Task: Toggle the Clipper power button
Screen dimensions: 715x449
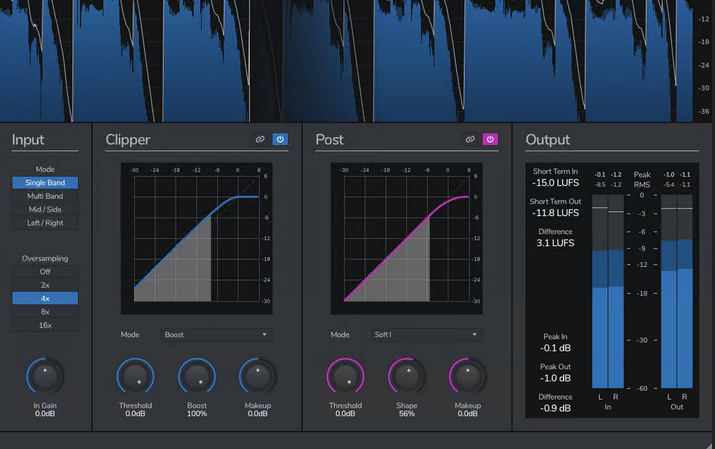Action: coord(280,140)
